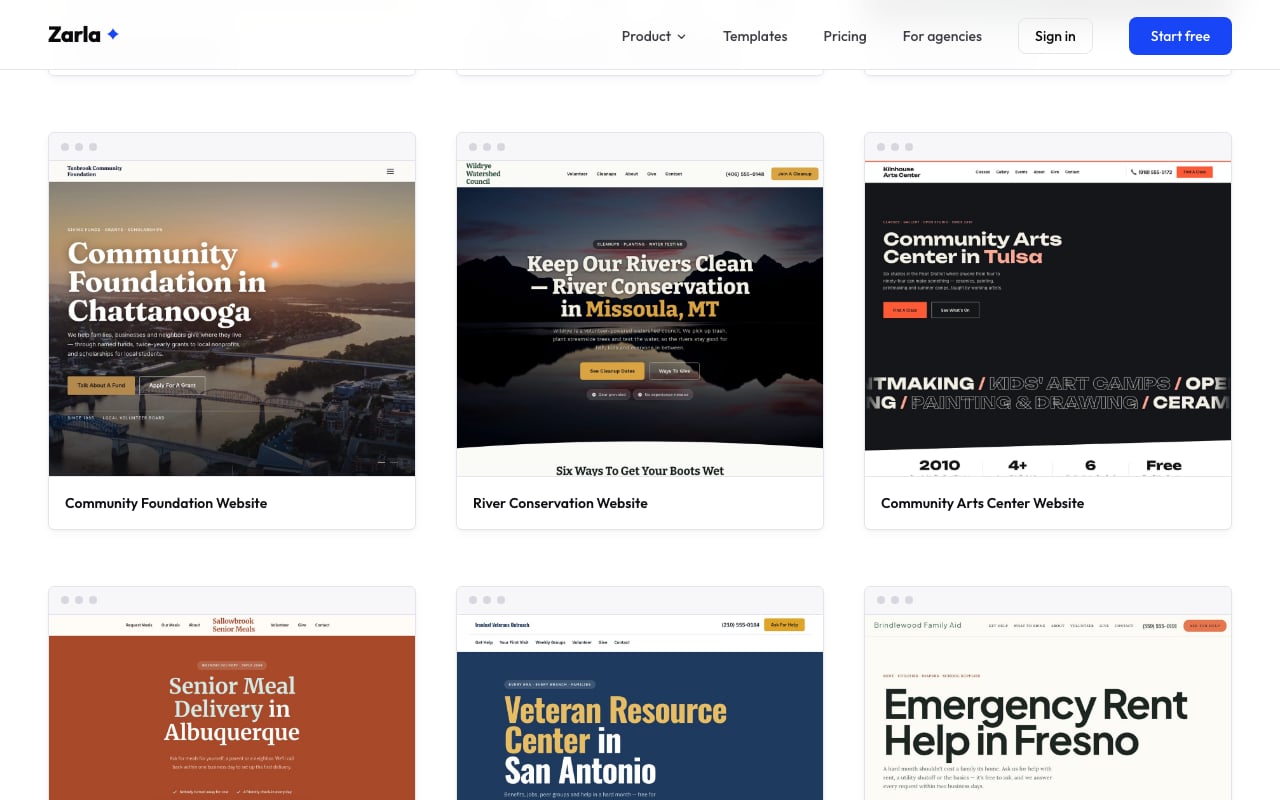The width and height of the screenshot is (1280, 800).
Task: Expand the Product dropdown menu
Action: click(x=654, y=36)
